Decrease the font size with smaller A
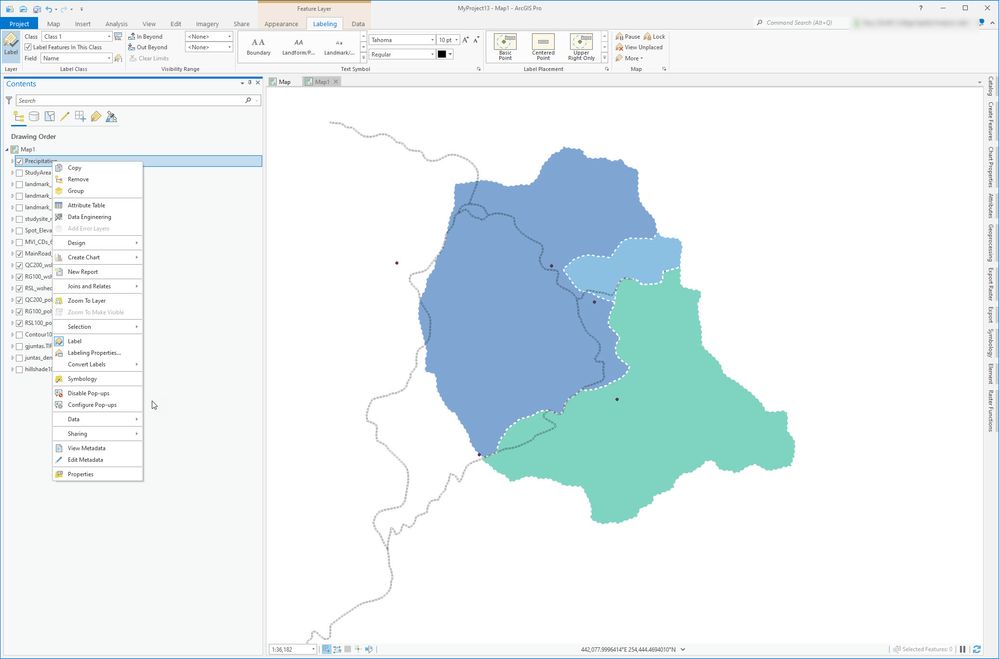Screen dimensions: 999x659 [x=476, y=40]
